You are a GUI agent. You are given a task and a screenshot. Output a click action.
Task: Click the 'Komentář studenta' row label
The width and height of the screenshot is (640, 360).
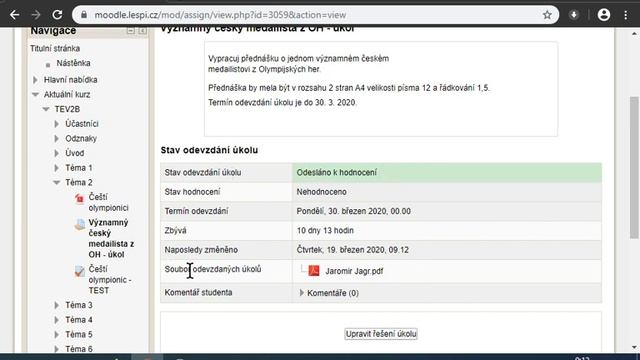(x=198, y=293)
